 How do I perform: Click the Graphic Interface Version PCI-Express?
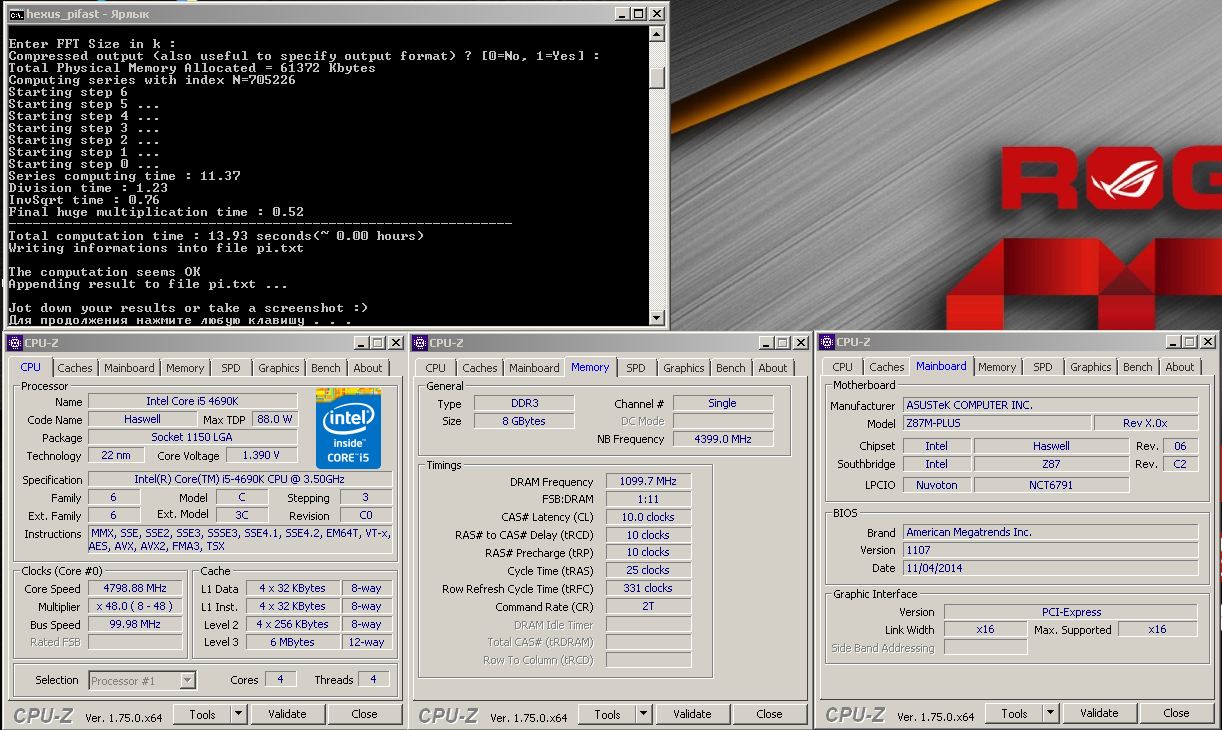click(1071, 612)
